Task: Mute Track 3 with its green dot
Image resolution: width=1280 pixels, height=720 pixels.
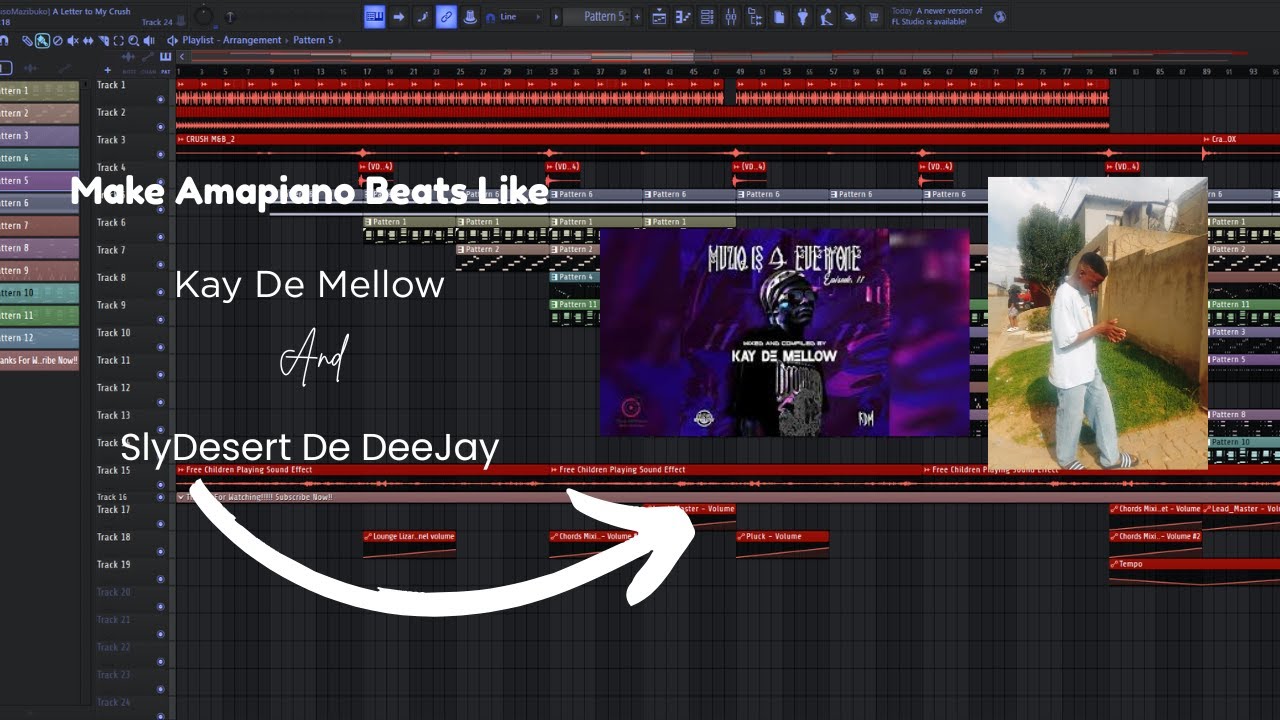Action: (161, 154)
